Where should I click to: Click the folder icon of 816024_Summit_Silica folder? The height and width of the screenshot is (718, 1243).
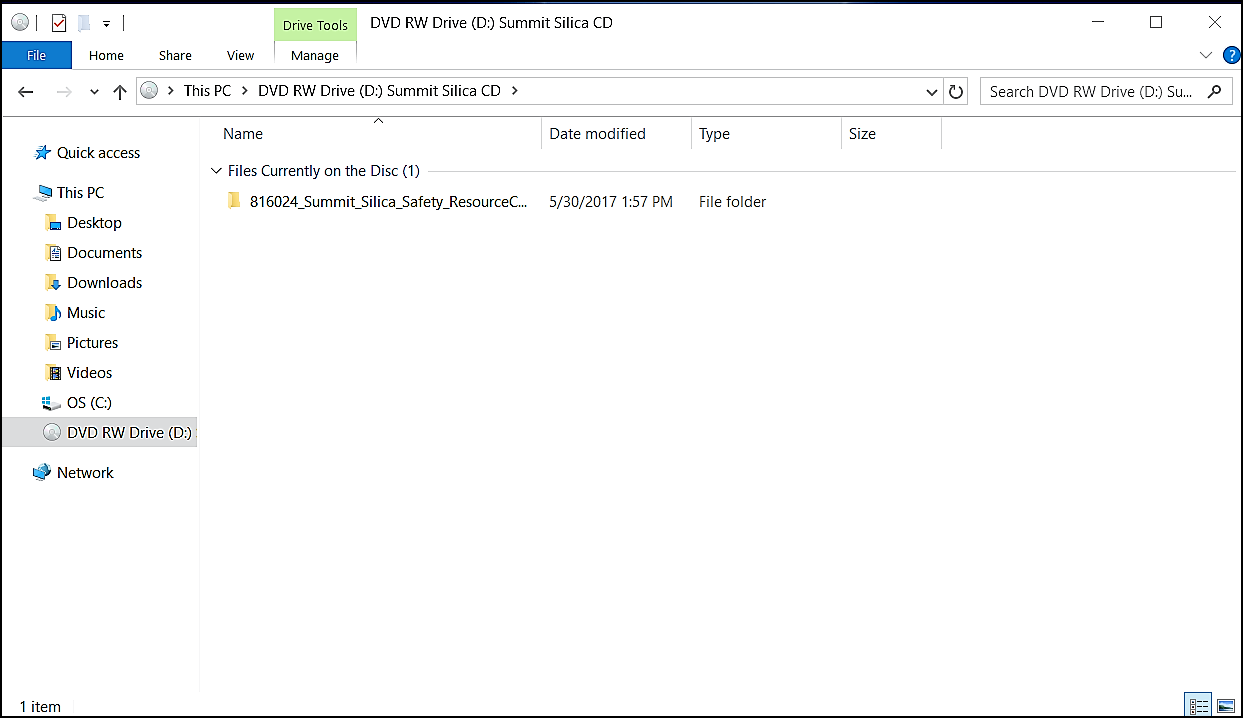pyautogui.click(x=234, y=201)
